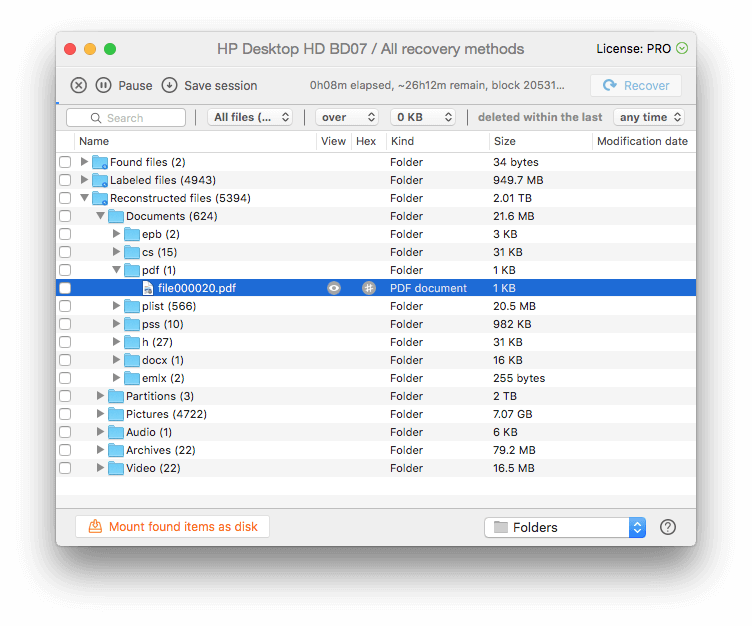This screenshot has height=626, width=752.
Task: Click the green License PRO checkmark icon
Action: pos(682,48)
